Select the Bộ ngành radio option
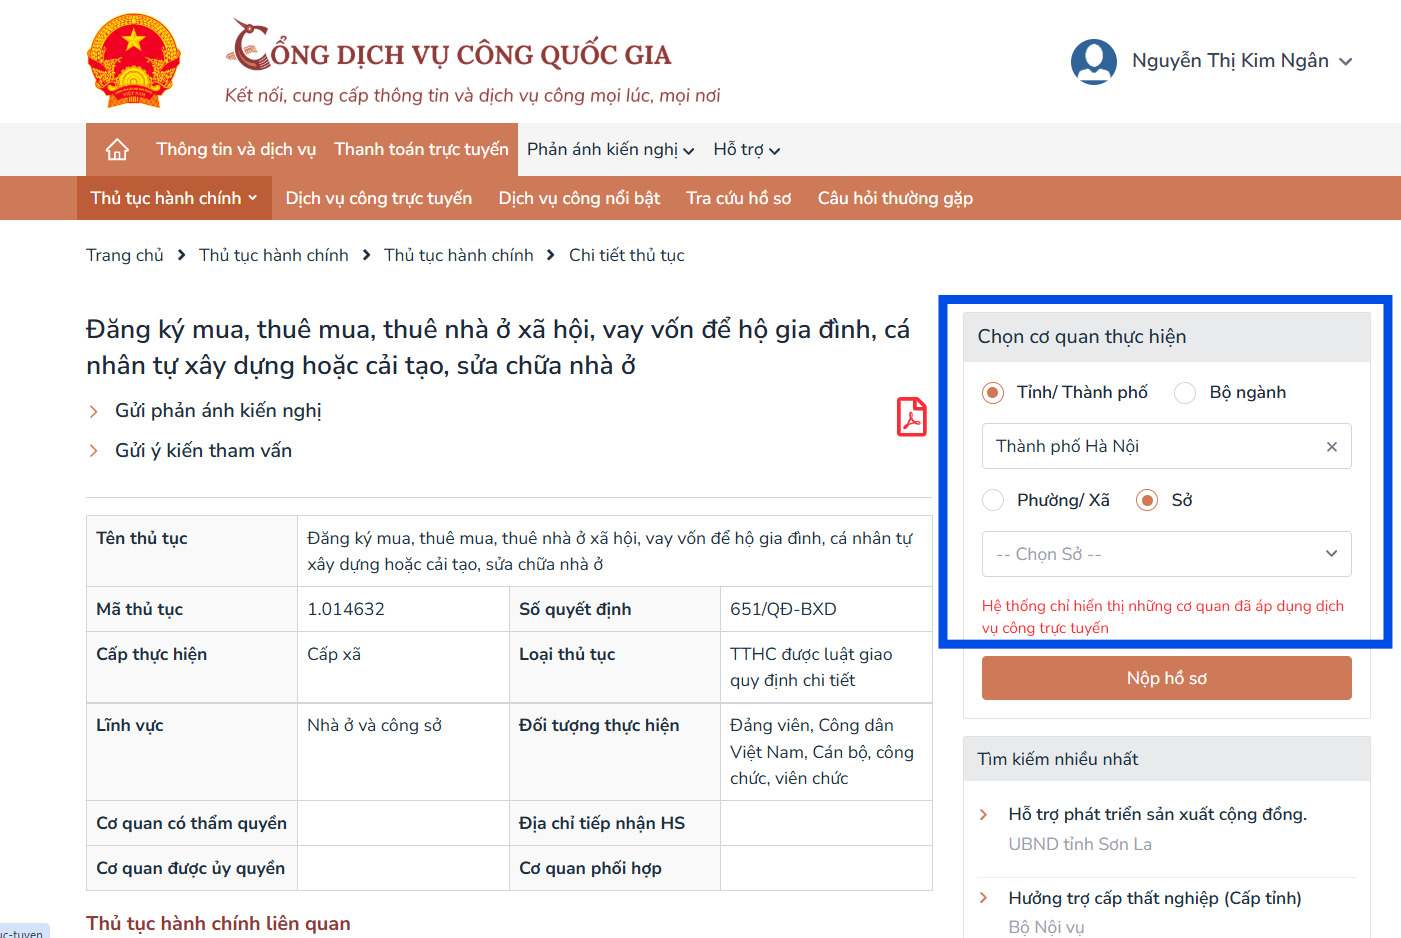The width and height of the screenshot is (1401, 938). click(1185, 393)
